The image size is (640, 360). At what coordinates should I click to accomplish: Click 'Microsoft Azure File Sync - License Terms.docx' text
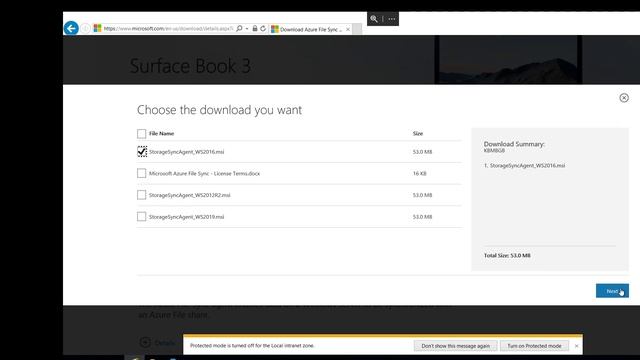click(x=204, y=173)
